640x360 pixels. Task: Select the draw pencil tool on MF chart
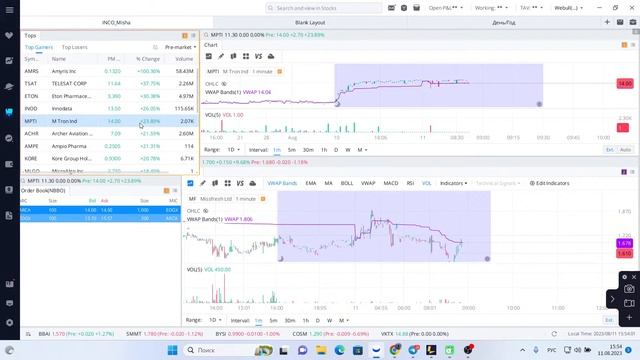(x=202, y=183)
